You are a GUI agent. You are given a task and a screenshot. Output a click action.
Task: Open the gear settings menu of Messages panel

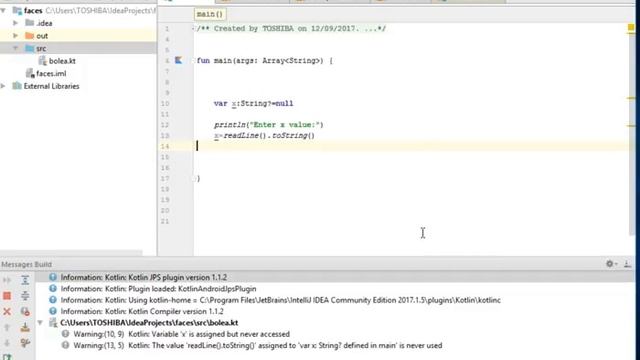click(x=611, y=264)
